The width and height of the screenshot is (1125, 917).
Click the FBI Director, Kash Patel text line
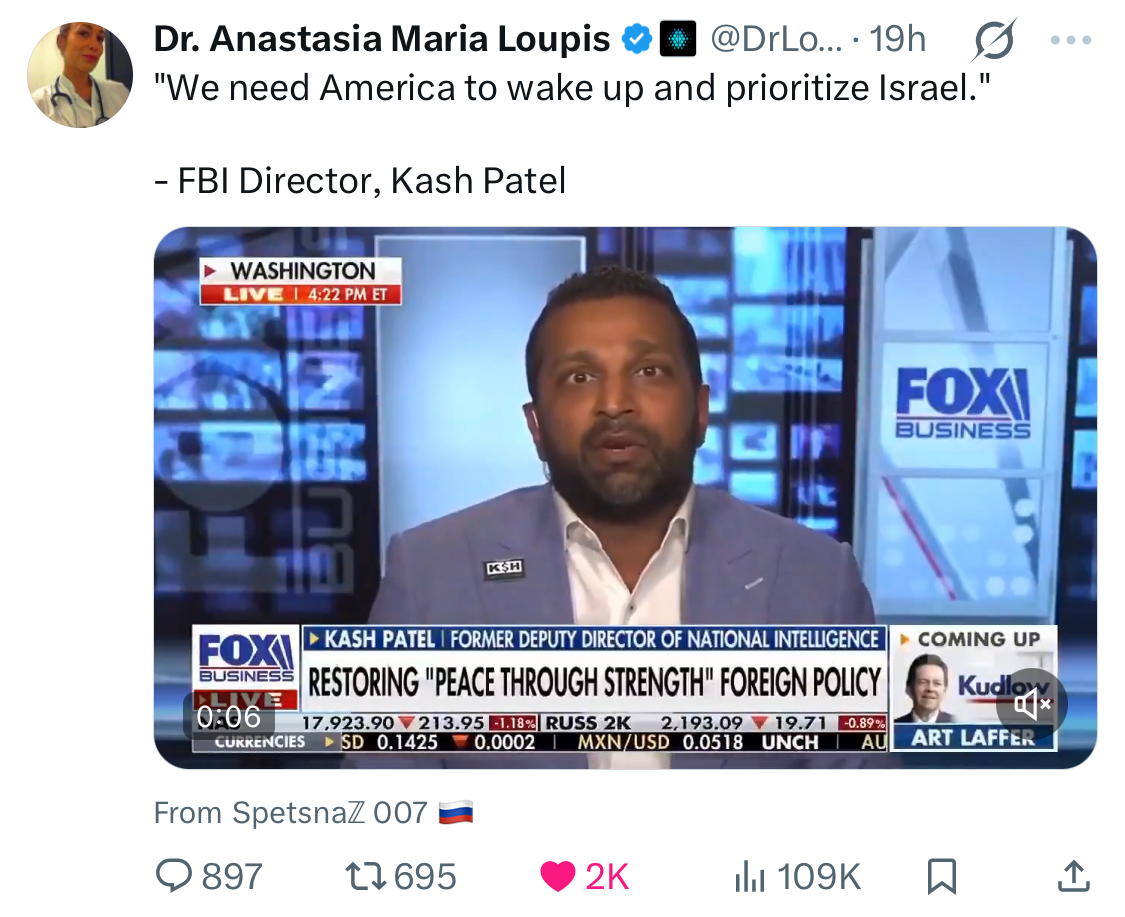(360, 180)
